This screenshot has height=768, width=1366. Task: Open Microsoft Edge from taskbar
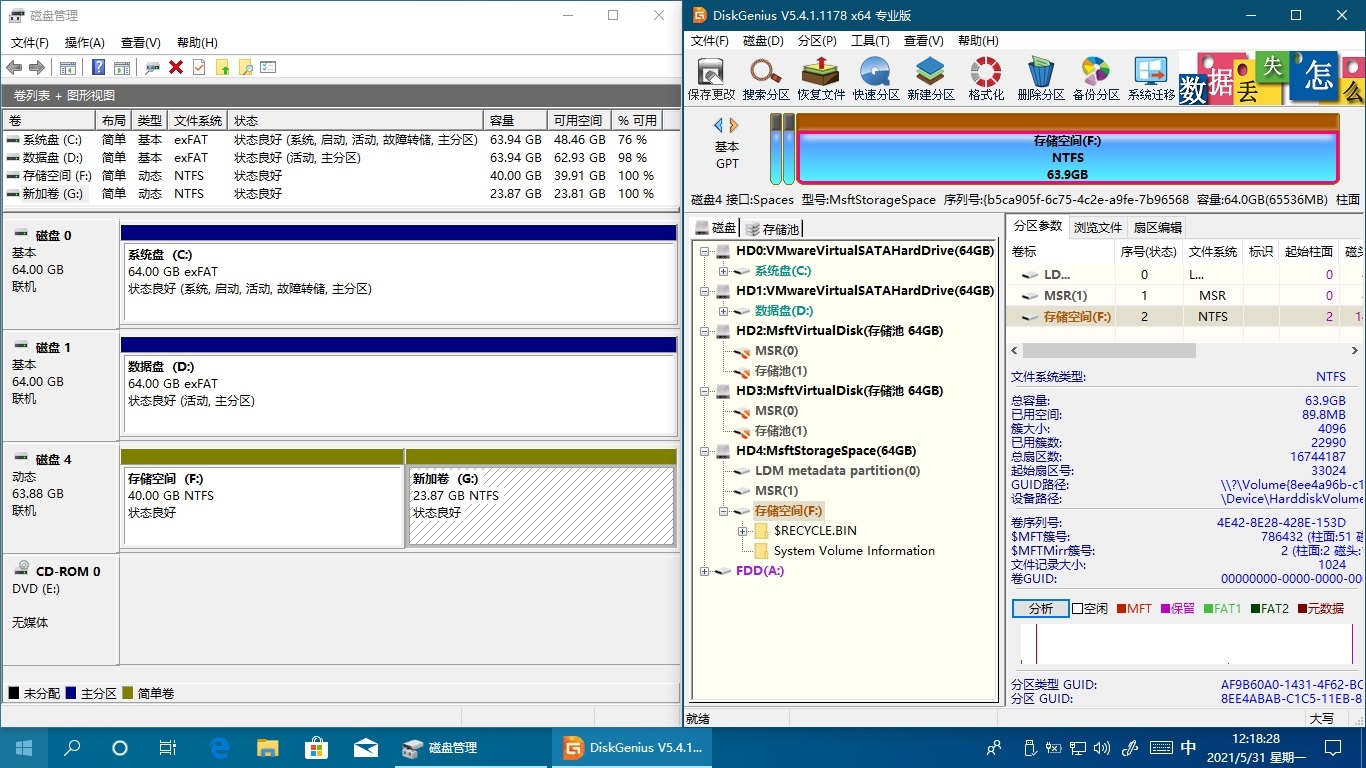[x=220, y=747]
